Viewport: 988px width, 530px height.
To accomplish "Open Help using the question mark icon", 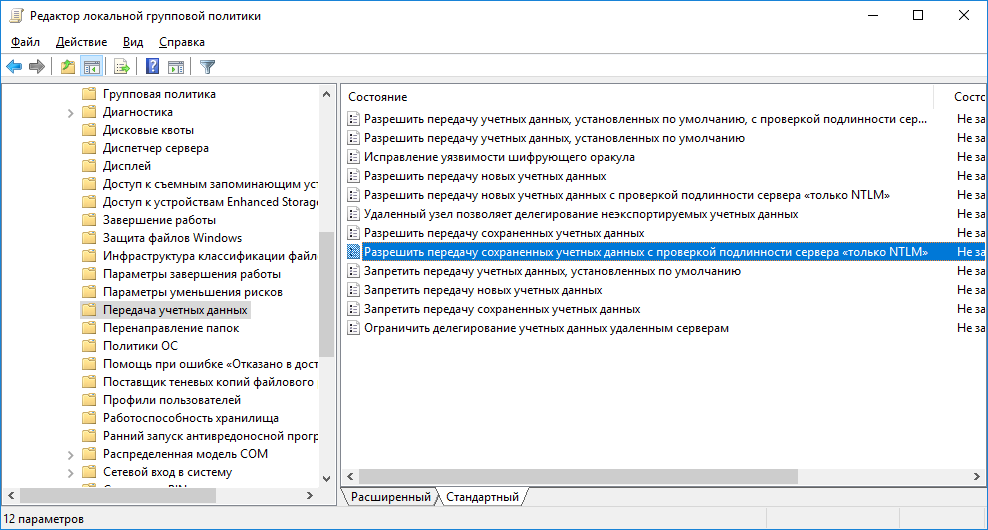I will pyautogui.click(x=152, y=67).
